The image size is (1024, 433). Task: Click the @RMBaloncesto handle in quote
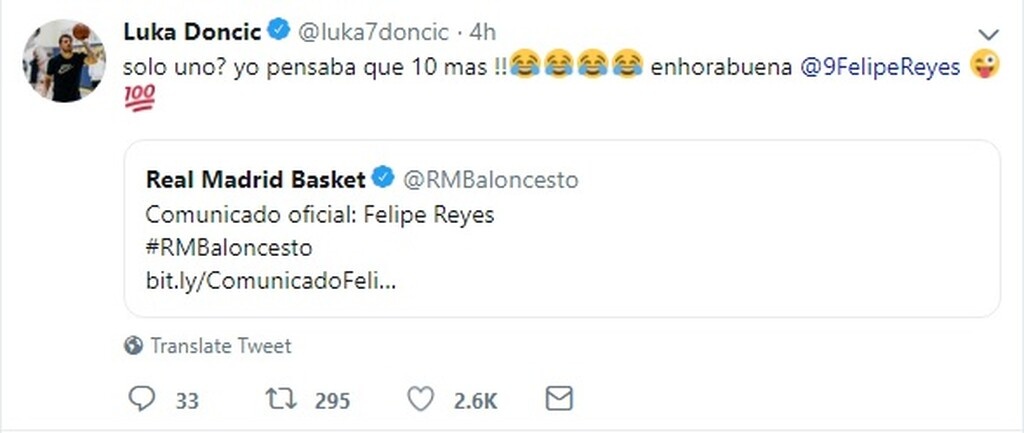(x=490, y=181)
